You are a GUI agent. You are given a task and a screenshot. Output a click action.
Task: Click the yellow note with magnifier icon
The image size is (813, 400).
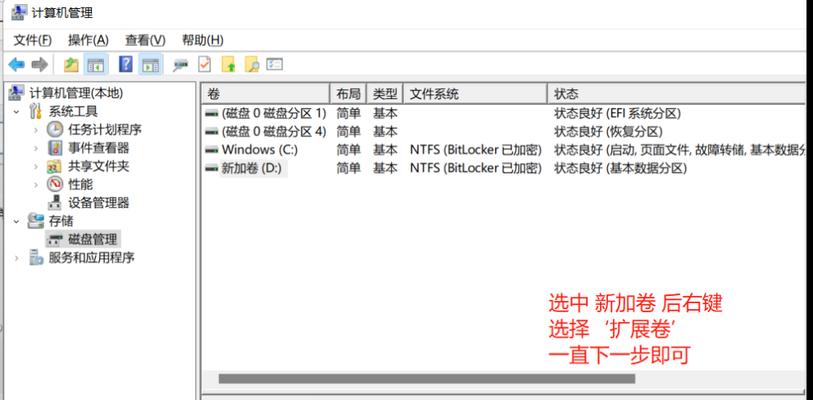(252, 65)
